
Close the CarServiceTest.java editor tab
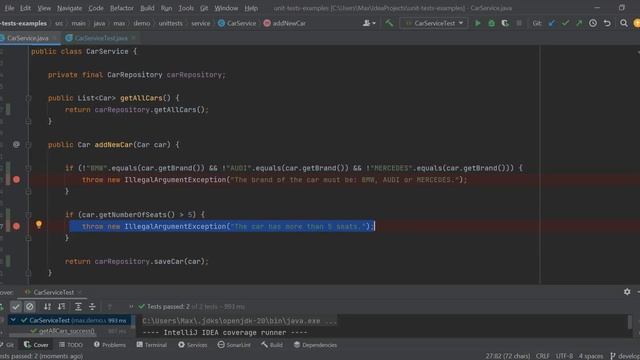[133, 38]
